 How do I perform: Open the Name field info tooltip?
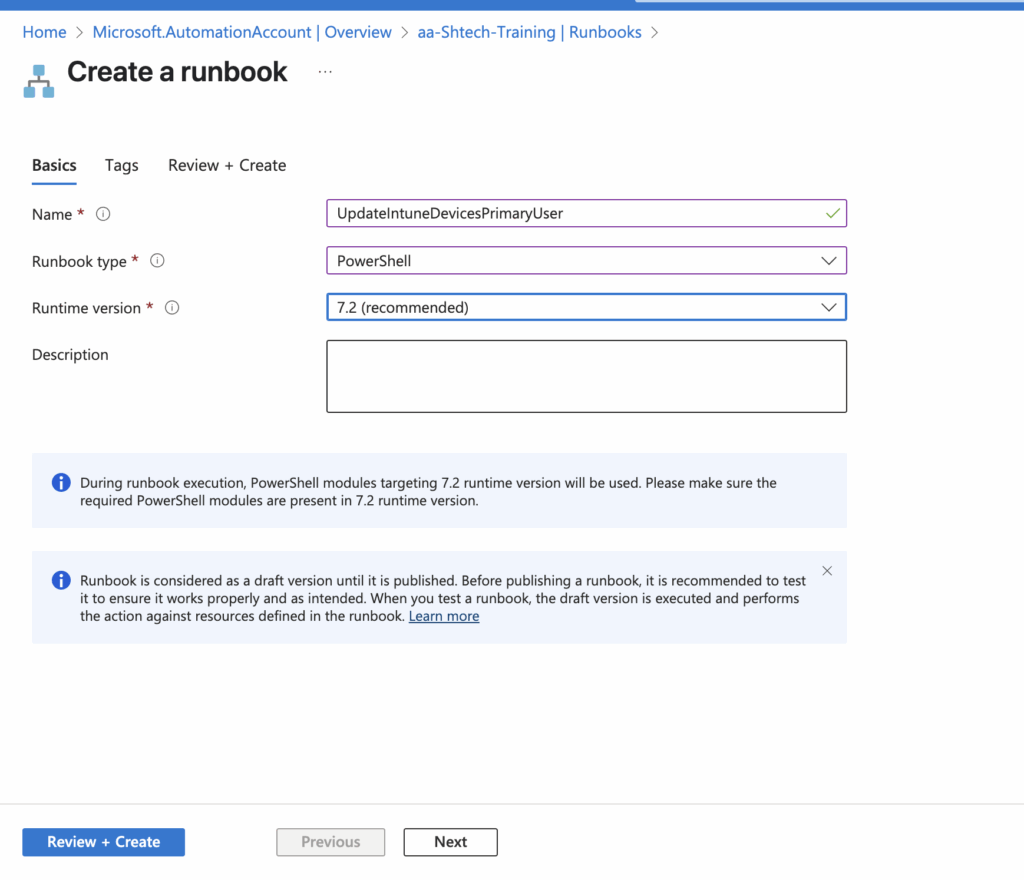103,213
